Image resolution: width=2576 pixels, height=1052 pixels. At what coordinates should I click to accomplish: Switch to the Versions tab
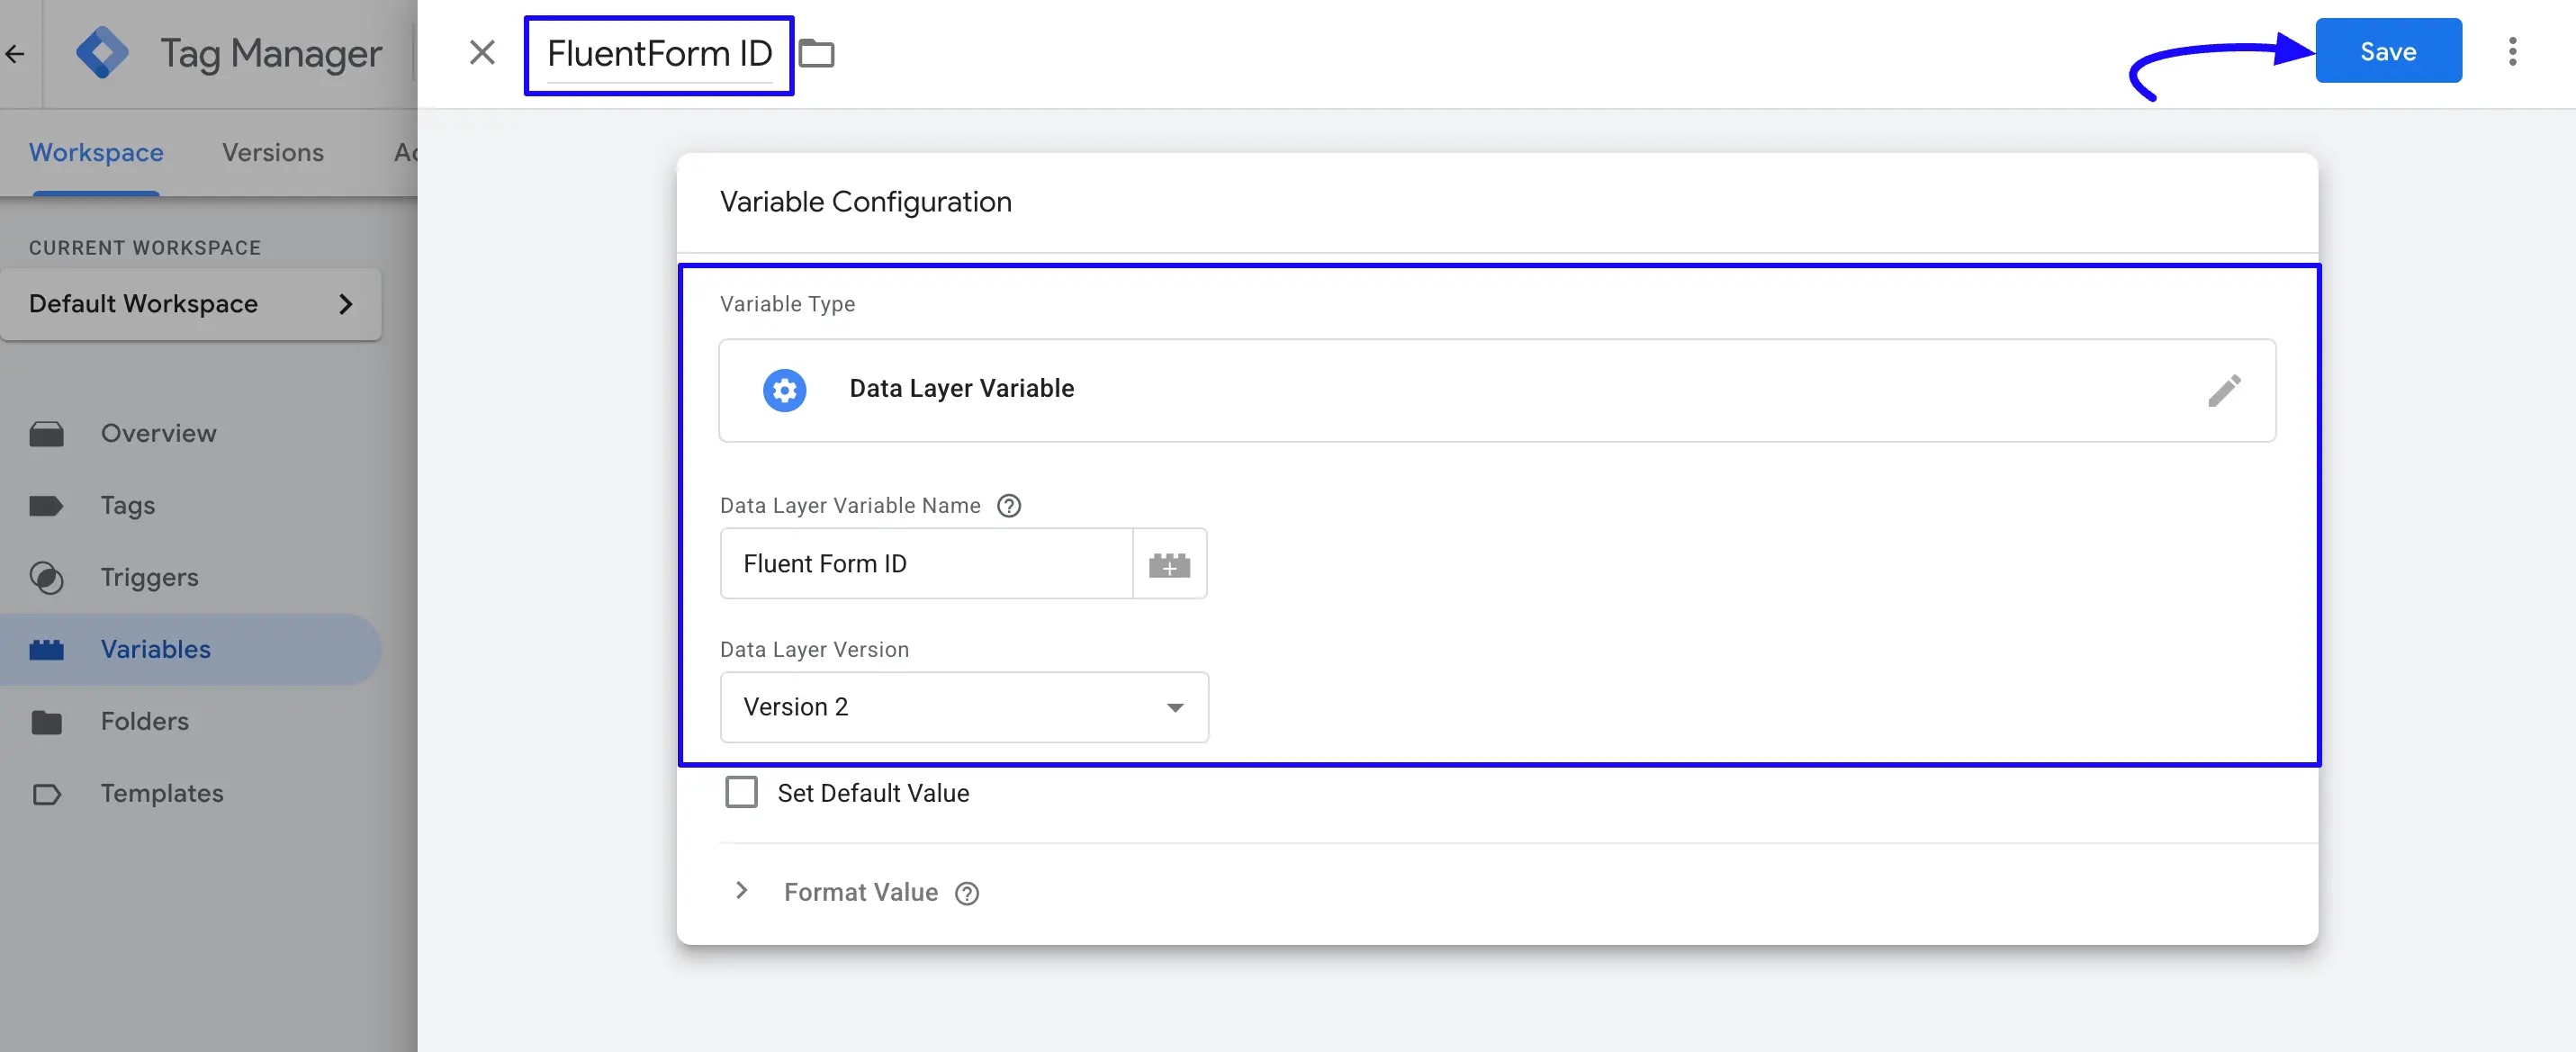coord(273,152)
